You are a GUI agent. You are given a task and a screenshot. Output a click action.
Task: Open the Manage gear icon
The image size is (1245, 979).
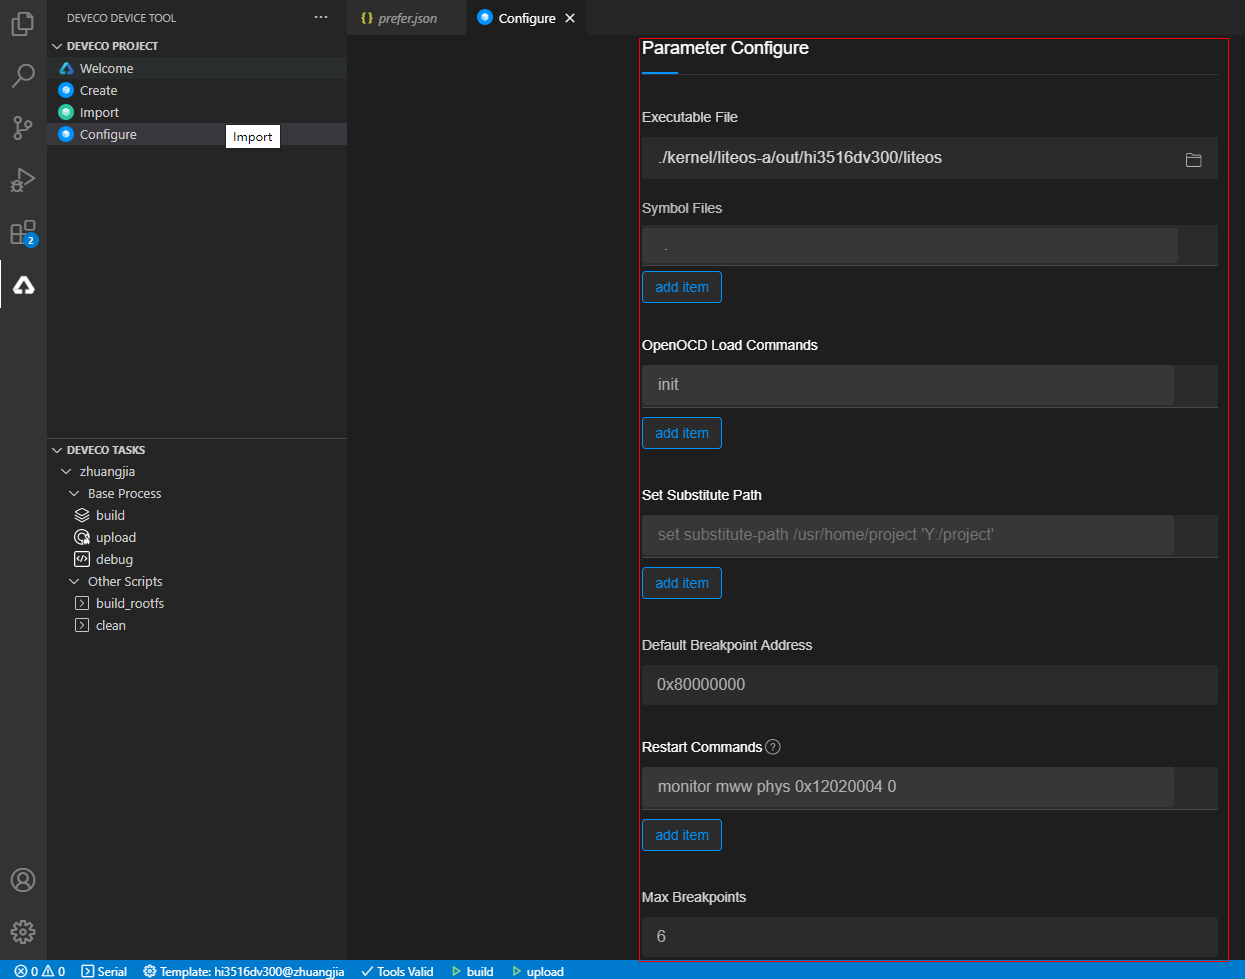[23, 932]
